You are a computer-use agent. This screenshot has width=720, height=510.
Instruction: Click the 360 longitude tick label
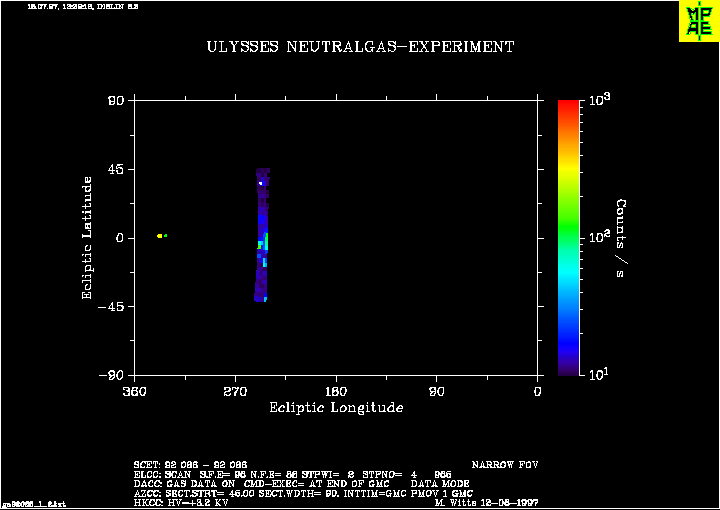click(135, 392)
